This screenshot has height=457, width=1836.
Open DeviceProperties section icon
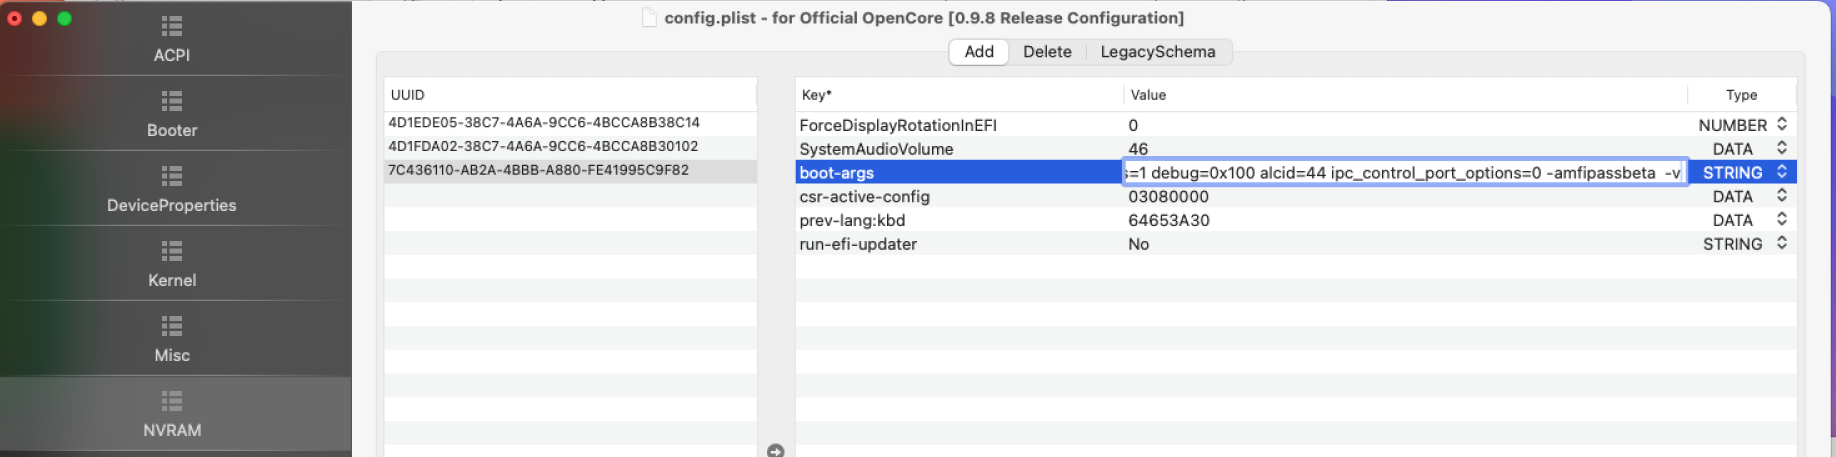[172, 177]
